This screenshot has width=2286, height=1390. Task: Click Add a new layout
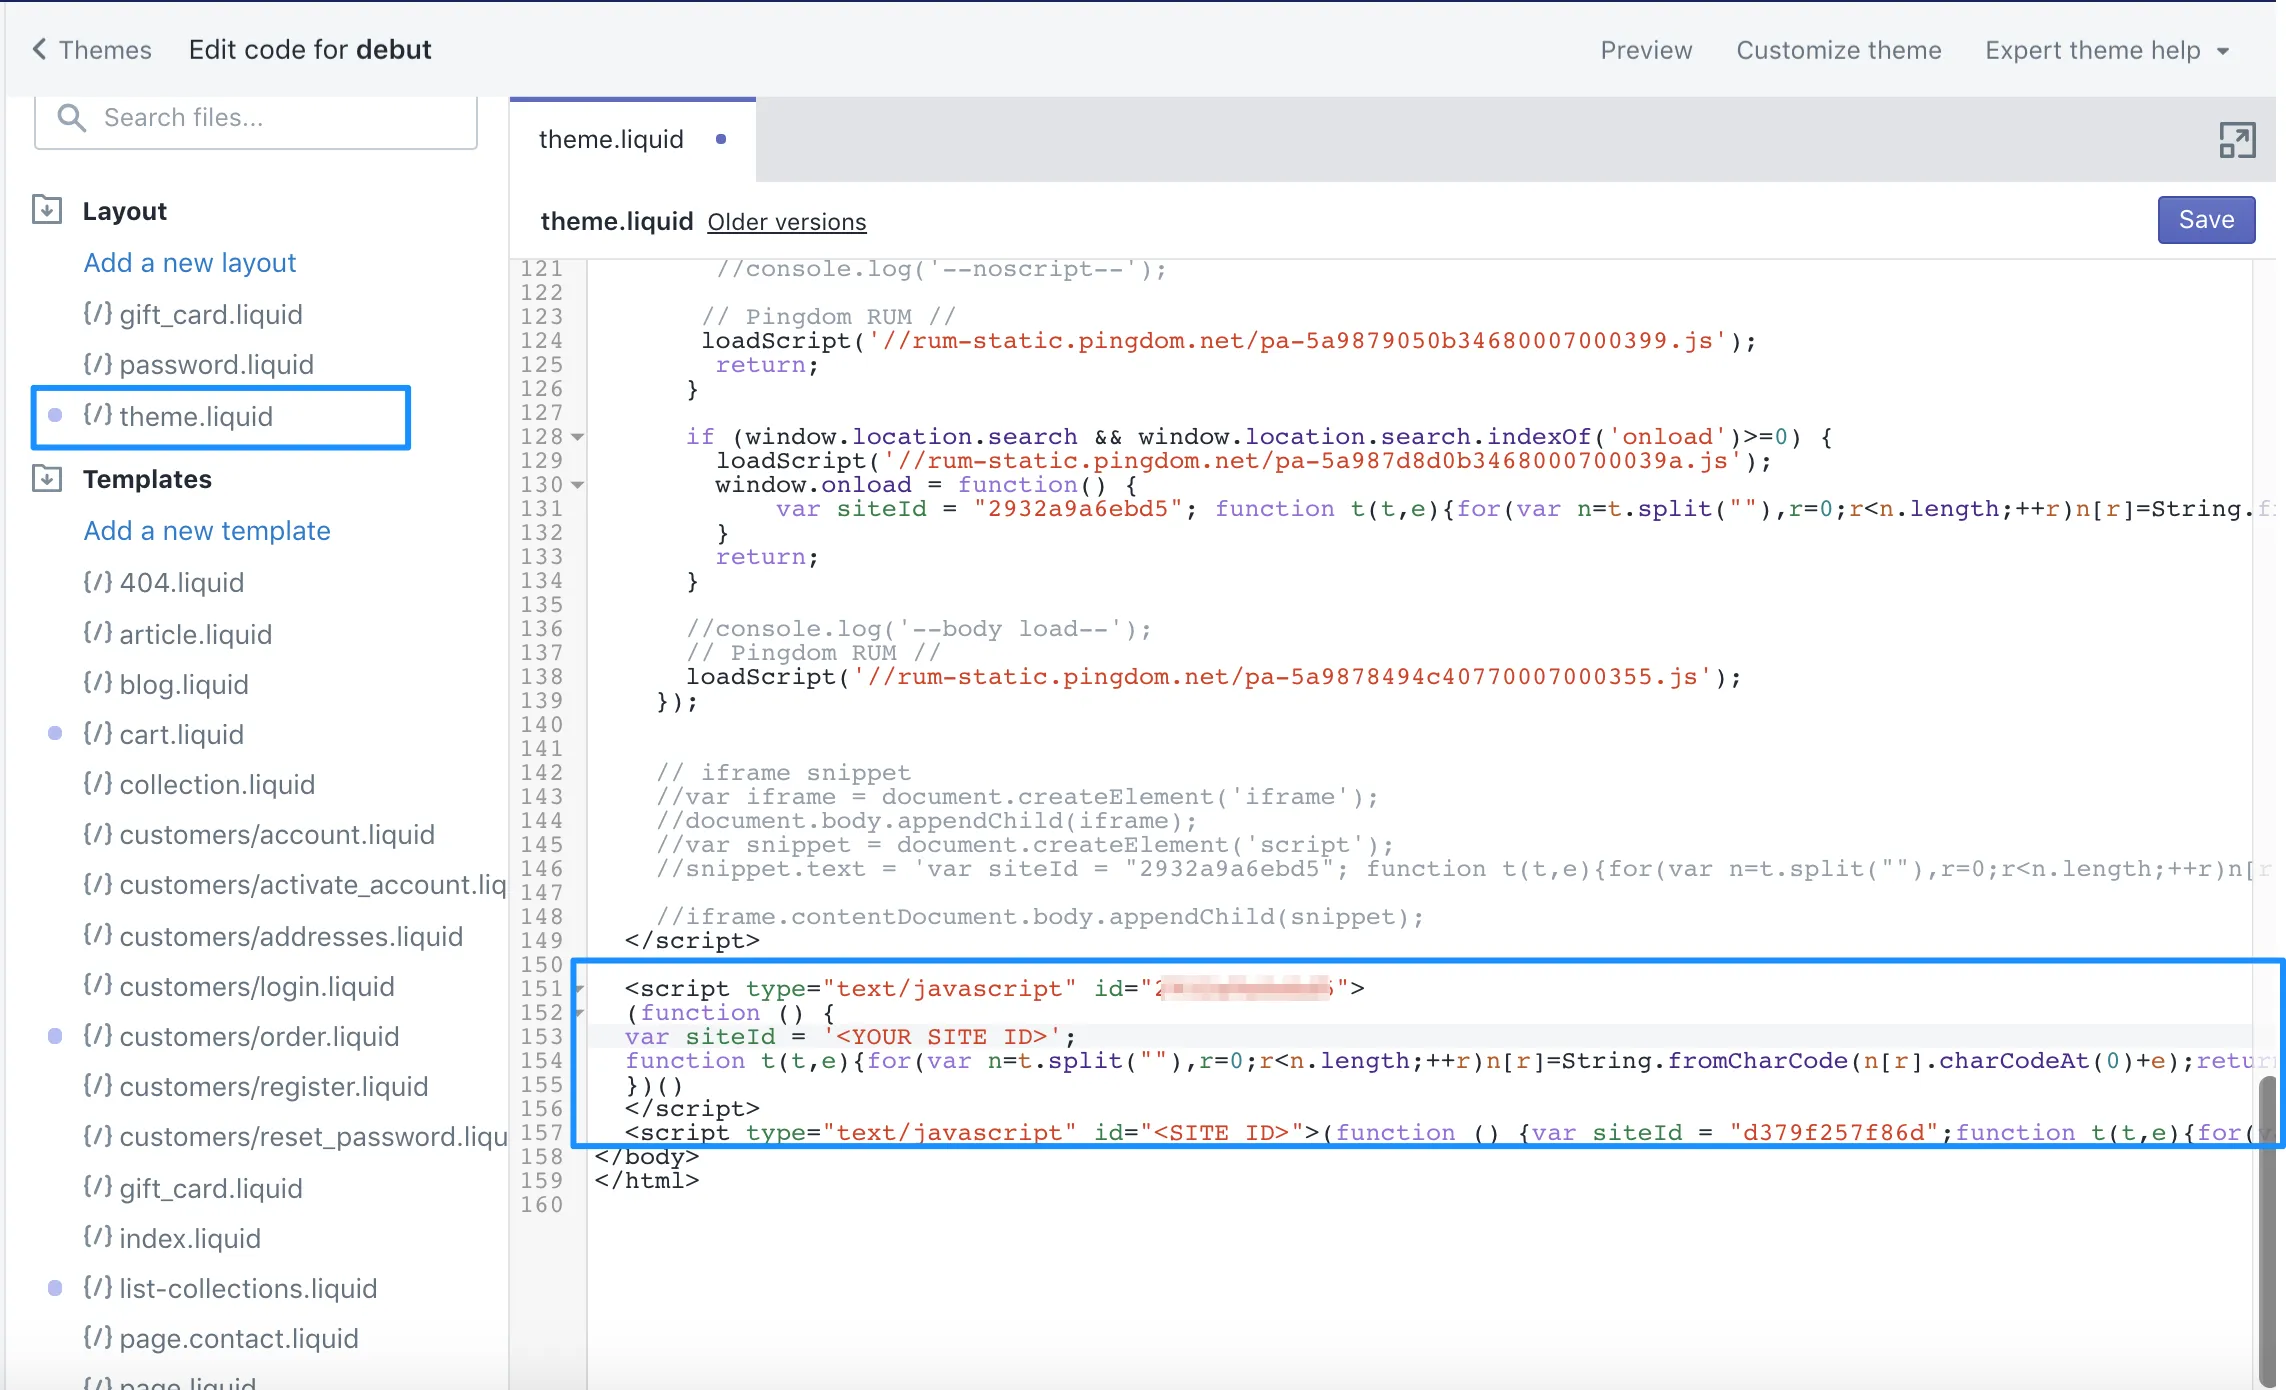pyautogui.click(x=190, y=263)
